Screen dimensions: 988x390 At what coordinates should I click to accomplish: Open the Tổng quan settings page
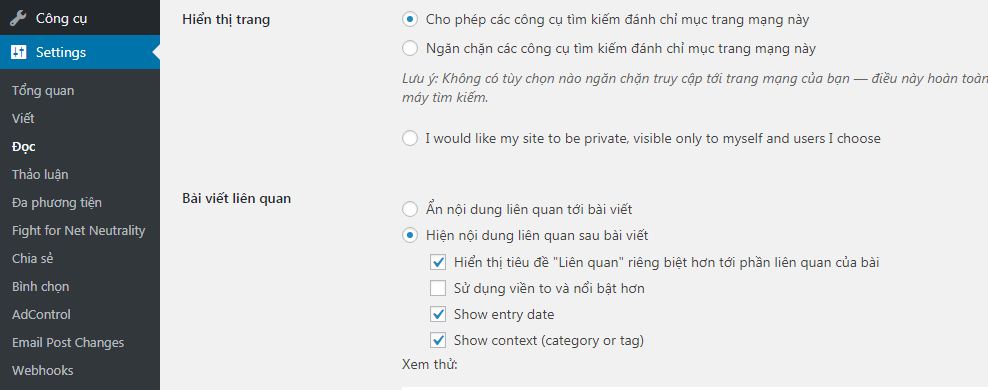[x=43, y=91]
